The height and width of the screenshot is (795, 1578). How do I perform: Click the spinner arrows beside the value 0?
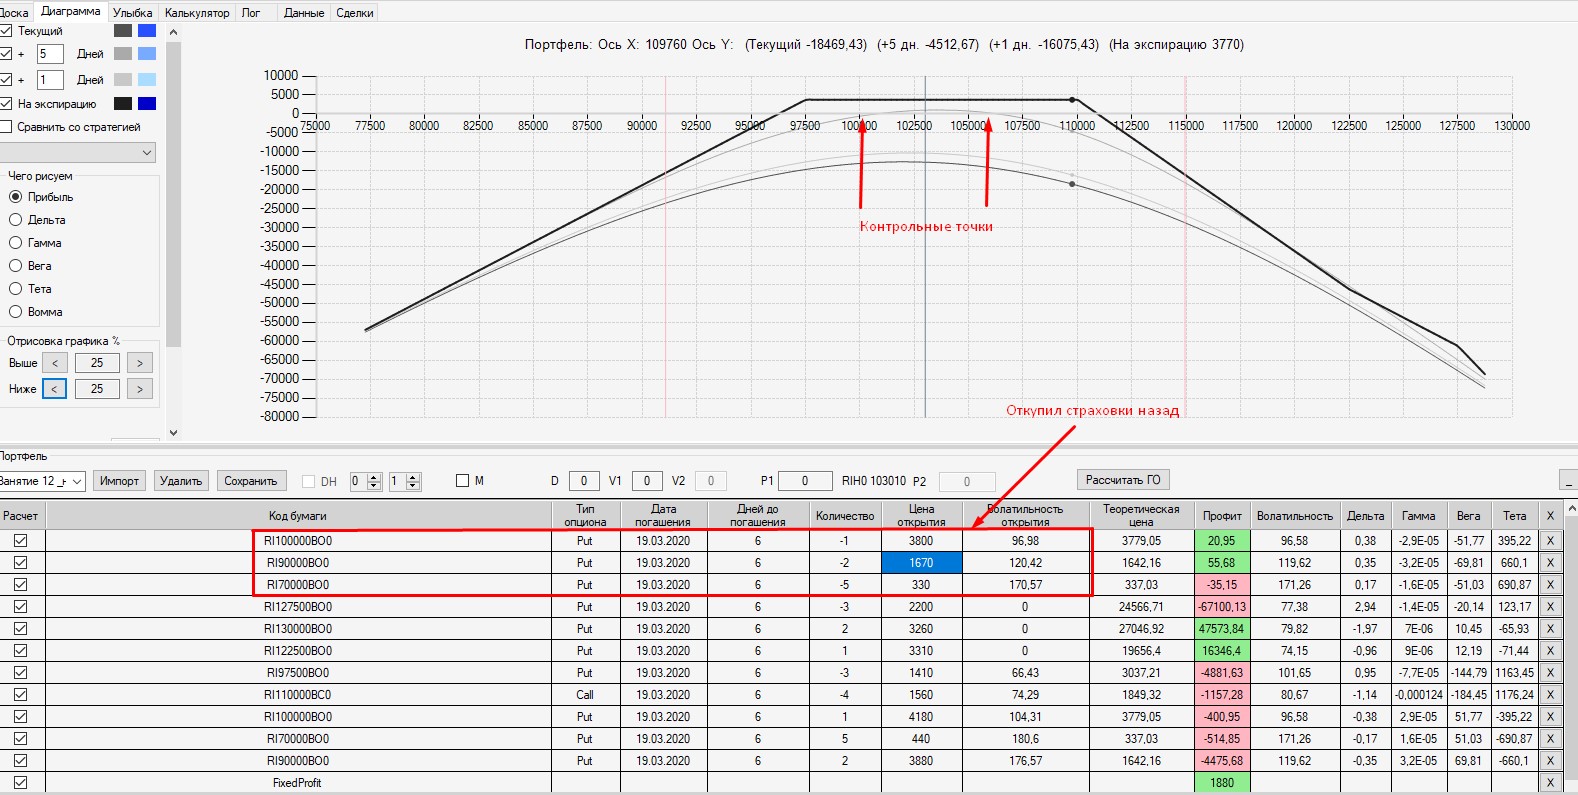pos(374,481)
